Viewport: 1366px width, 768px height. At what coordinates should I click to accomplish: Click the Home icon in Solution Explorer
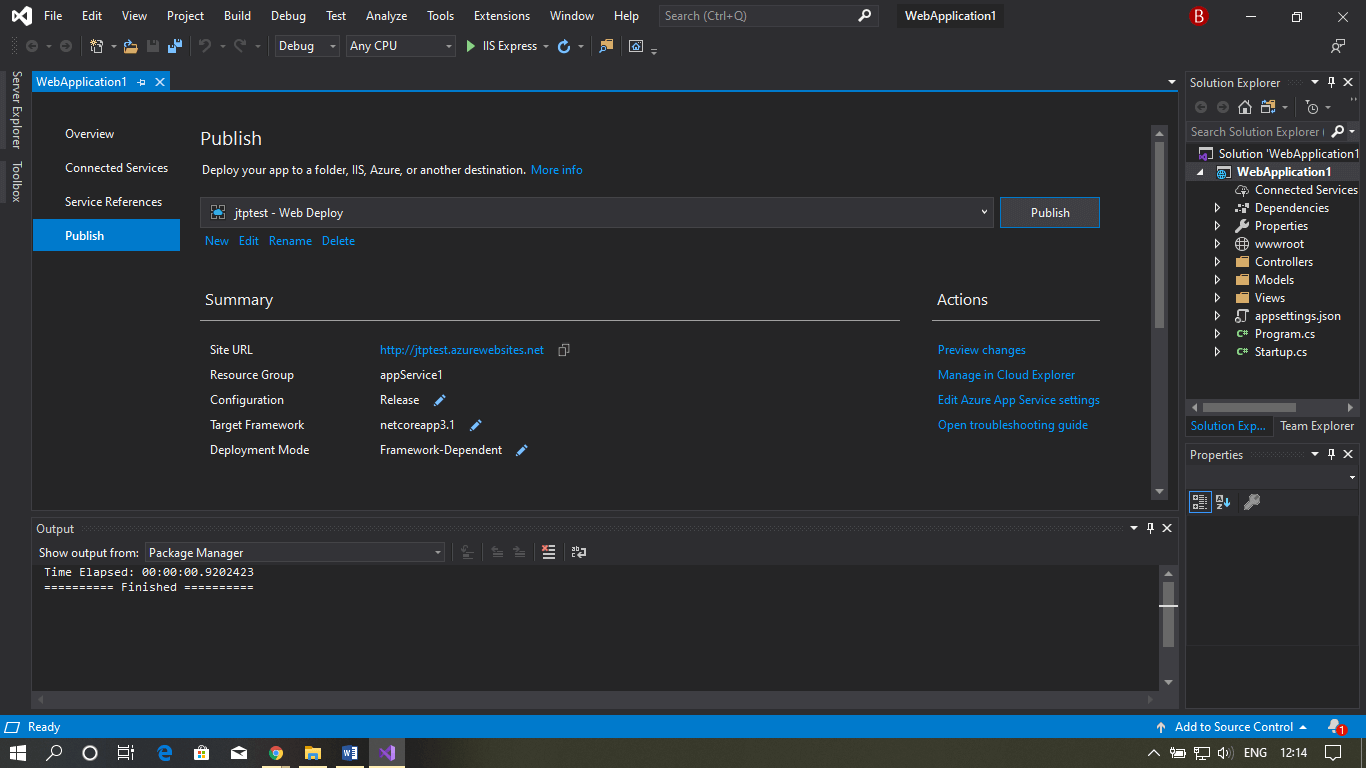pyautogui.click(x=1246, y=107)
